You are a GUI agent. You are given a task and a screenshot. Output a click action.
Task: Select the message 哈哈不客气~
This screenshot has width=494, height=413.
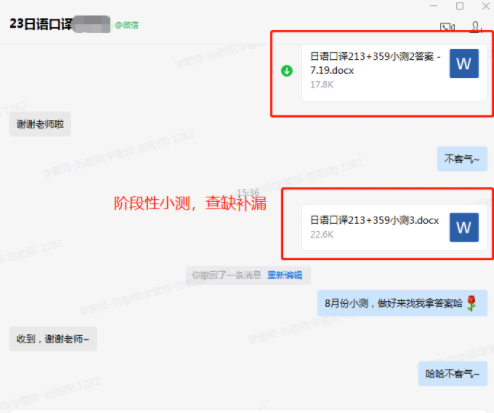click(453, 374)
